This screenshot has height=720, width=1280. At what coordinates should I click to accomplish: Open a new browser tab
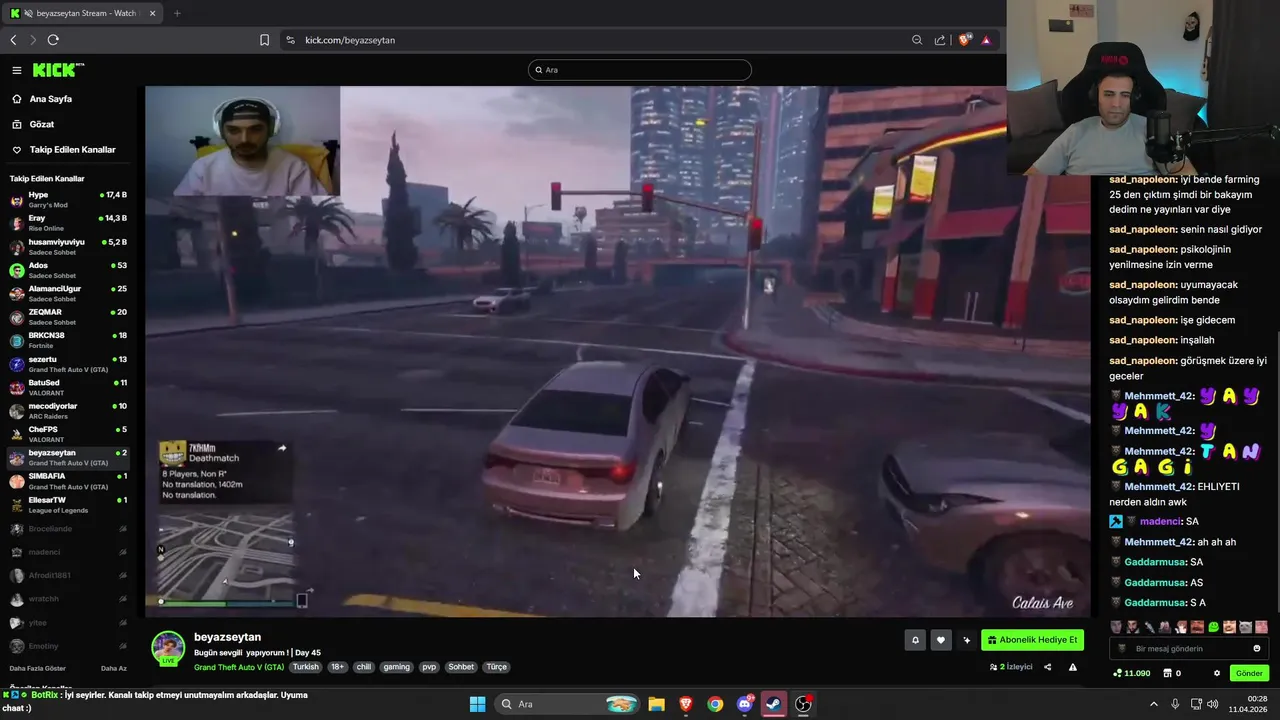tap(177, 13)
